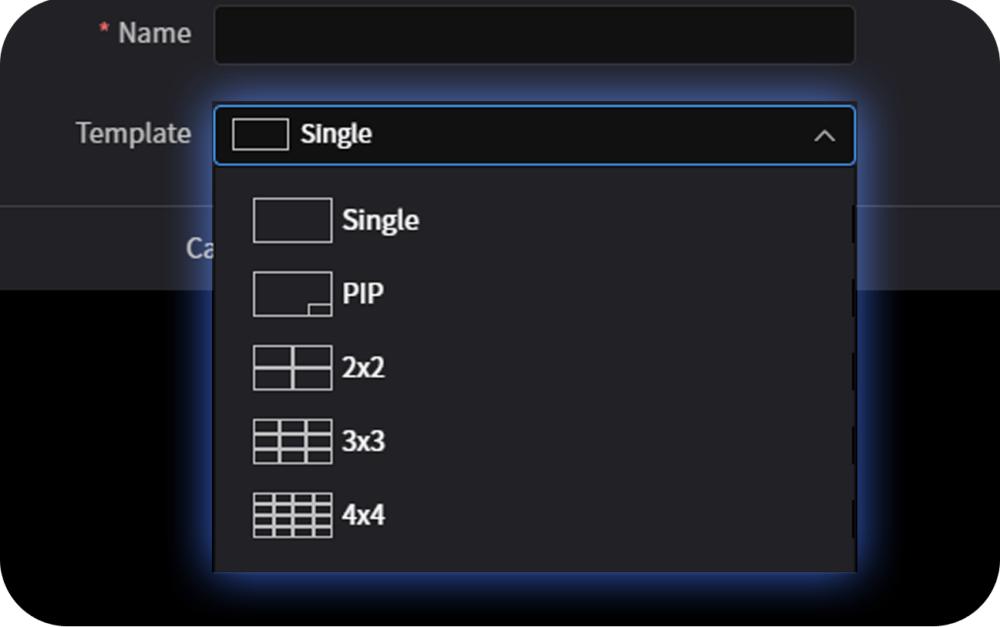Viewport: 1000px width, 627px height.
Task: Focus the Name text input field
Action: [x=534, y=35]
